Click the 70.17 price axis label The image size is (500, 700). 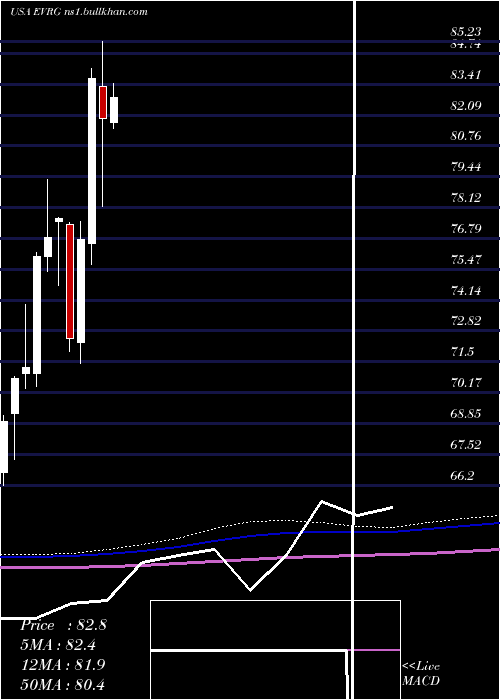click(x=466, y=383)
